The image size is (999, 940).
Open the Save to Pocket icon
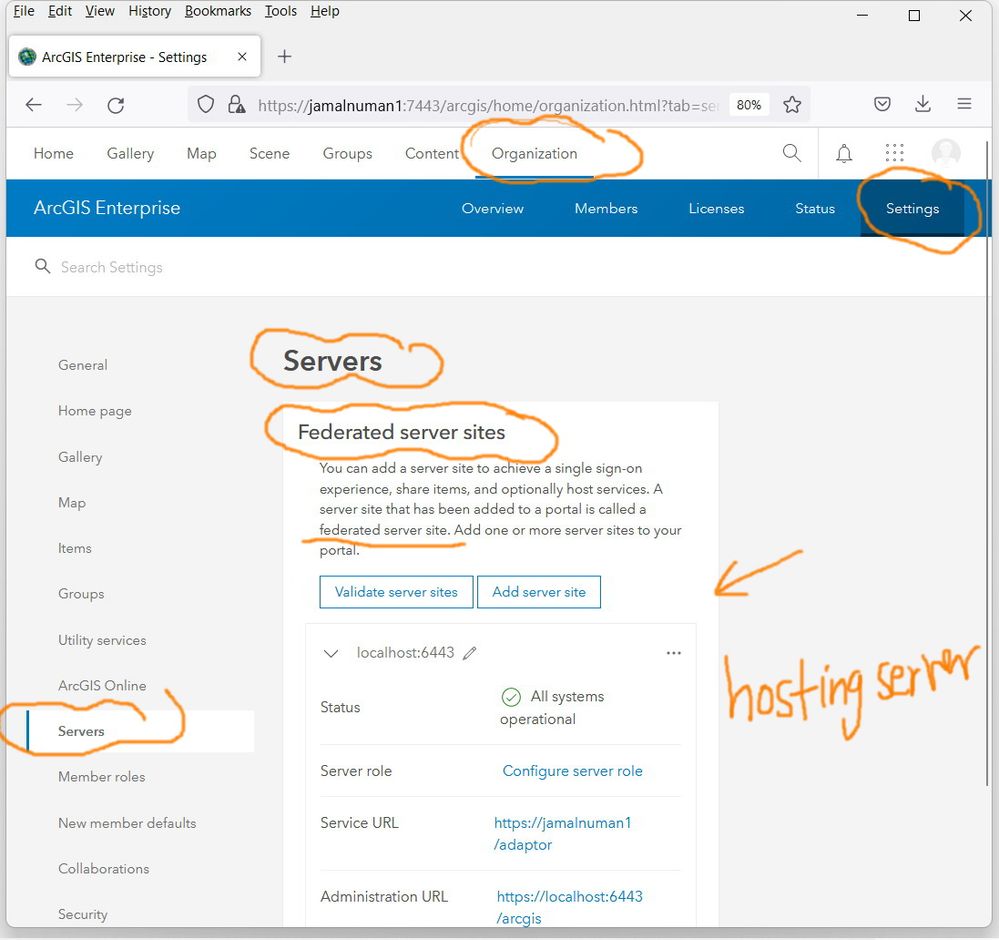(x=882, y=104)
